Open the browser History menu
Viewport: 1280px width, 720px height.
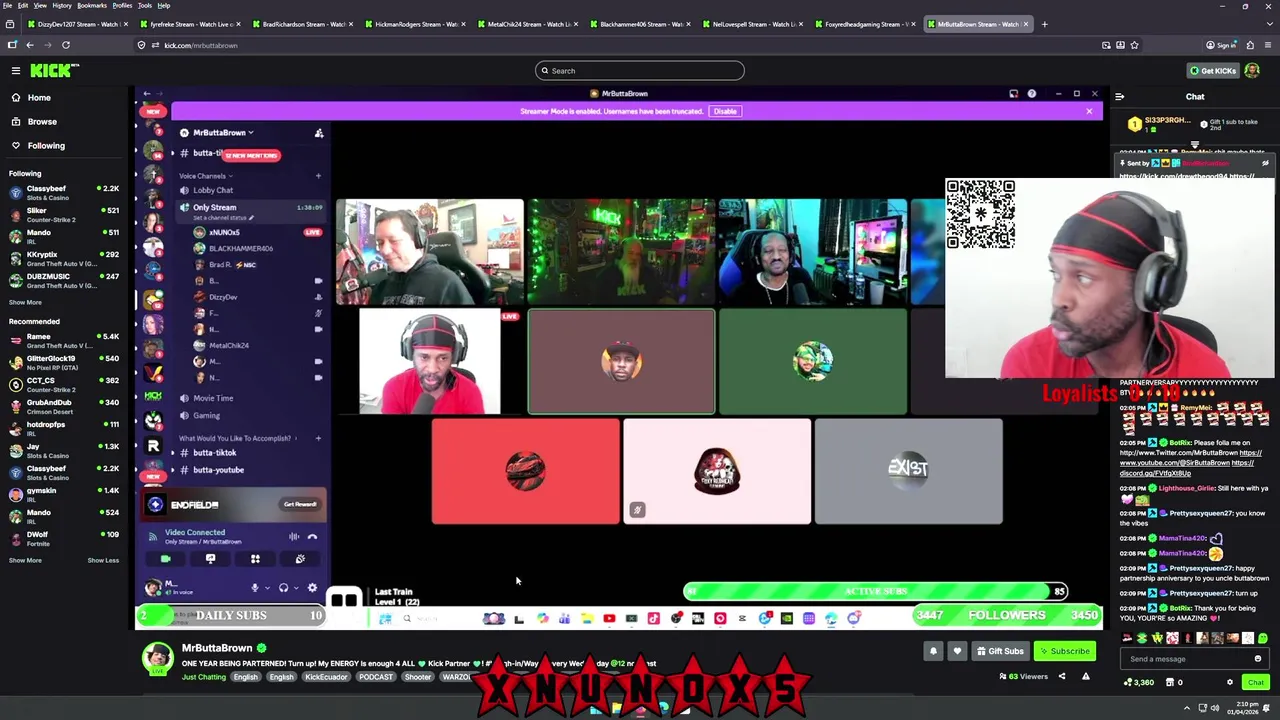click(x=61, y=5)
